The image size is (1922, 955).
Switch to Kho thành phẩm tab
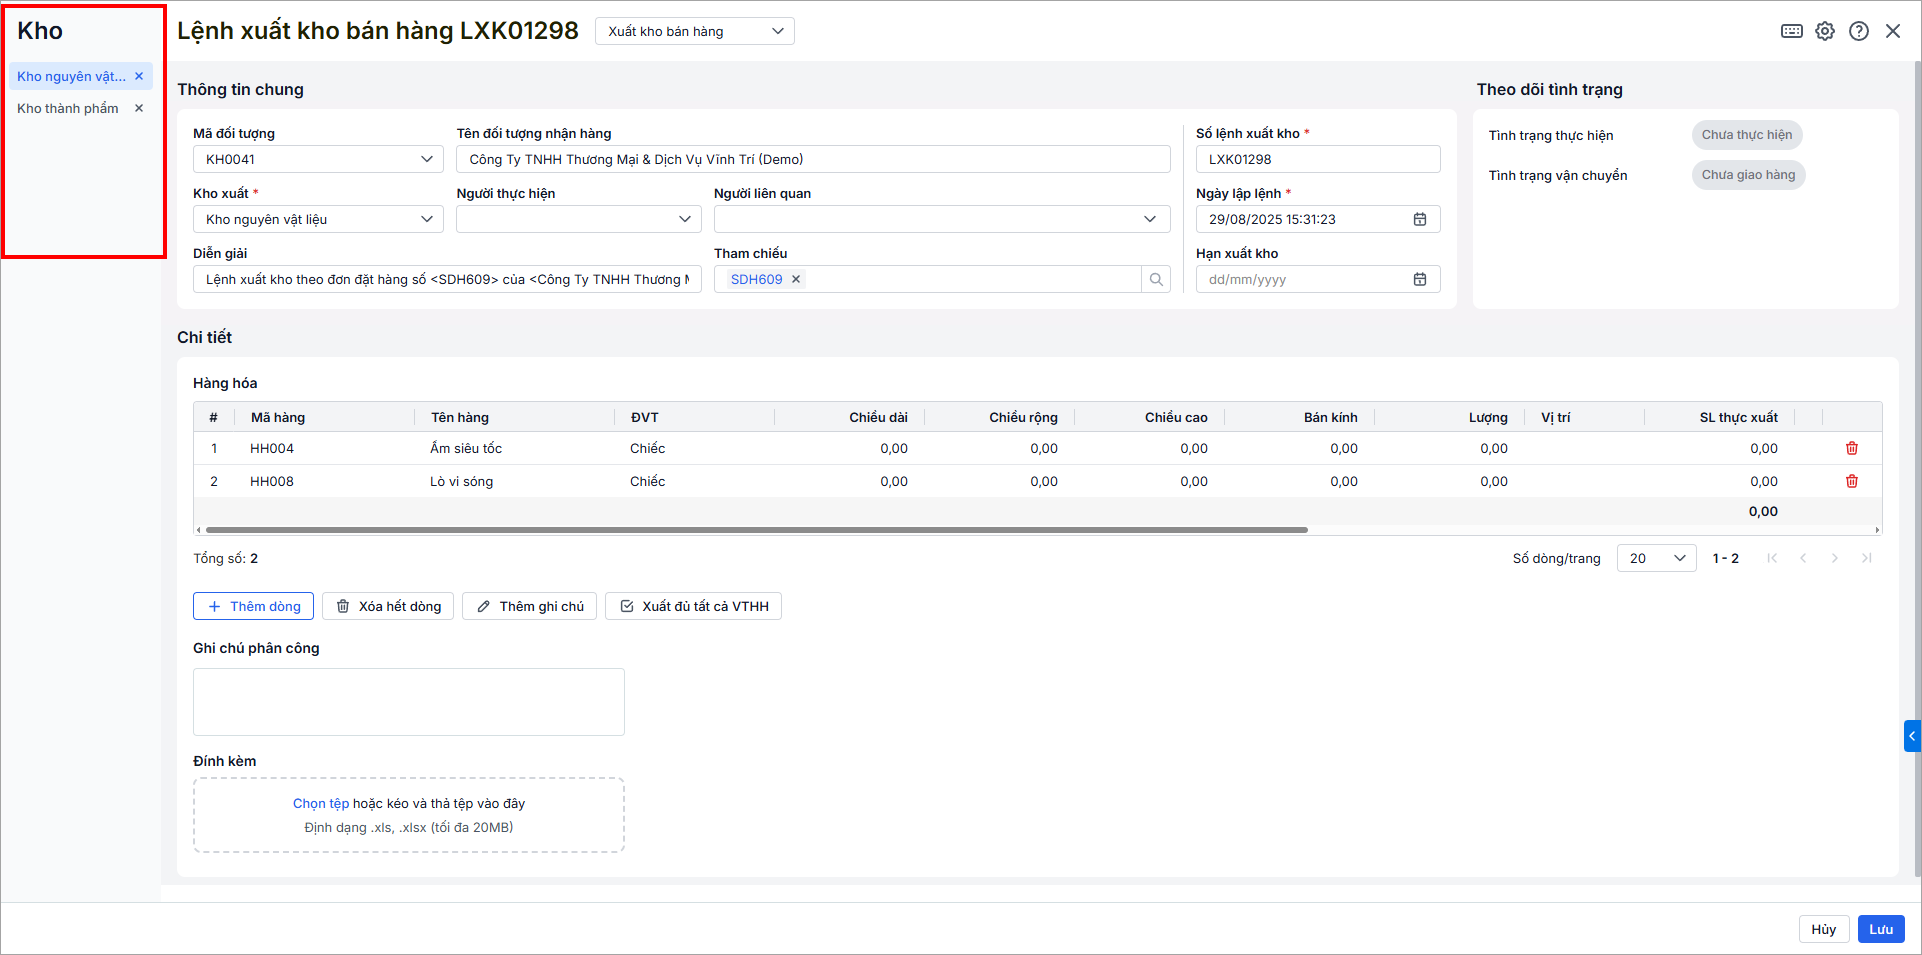[x=68, y=108]
